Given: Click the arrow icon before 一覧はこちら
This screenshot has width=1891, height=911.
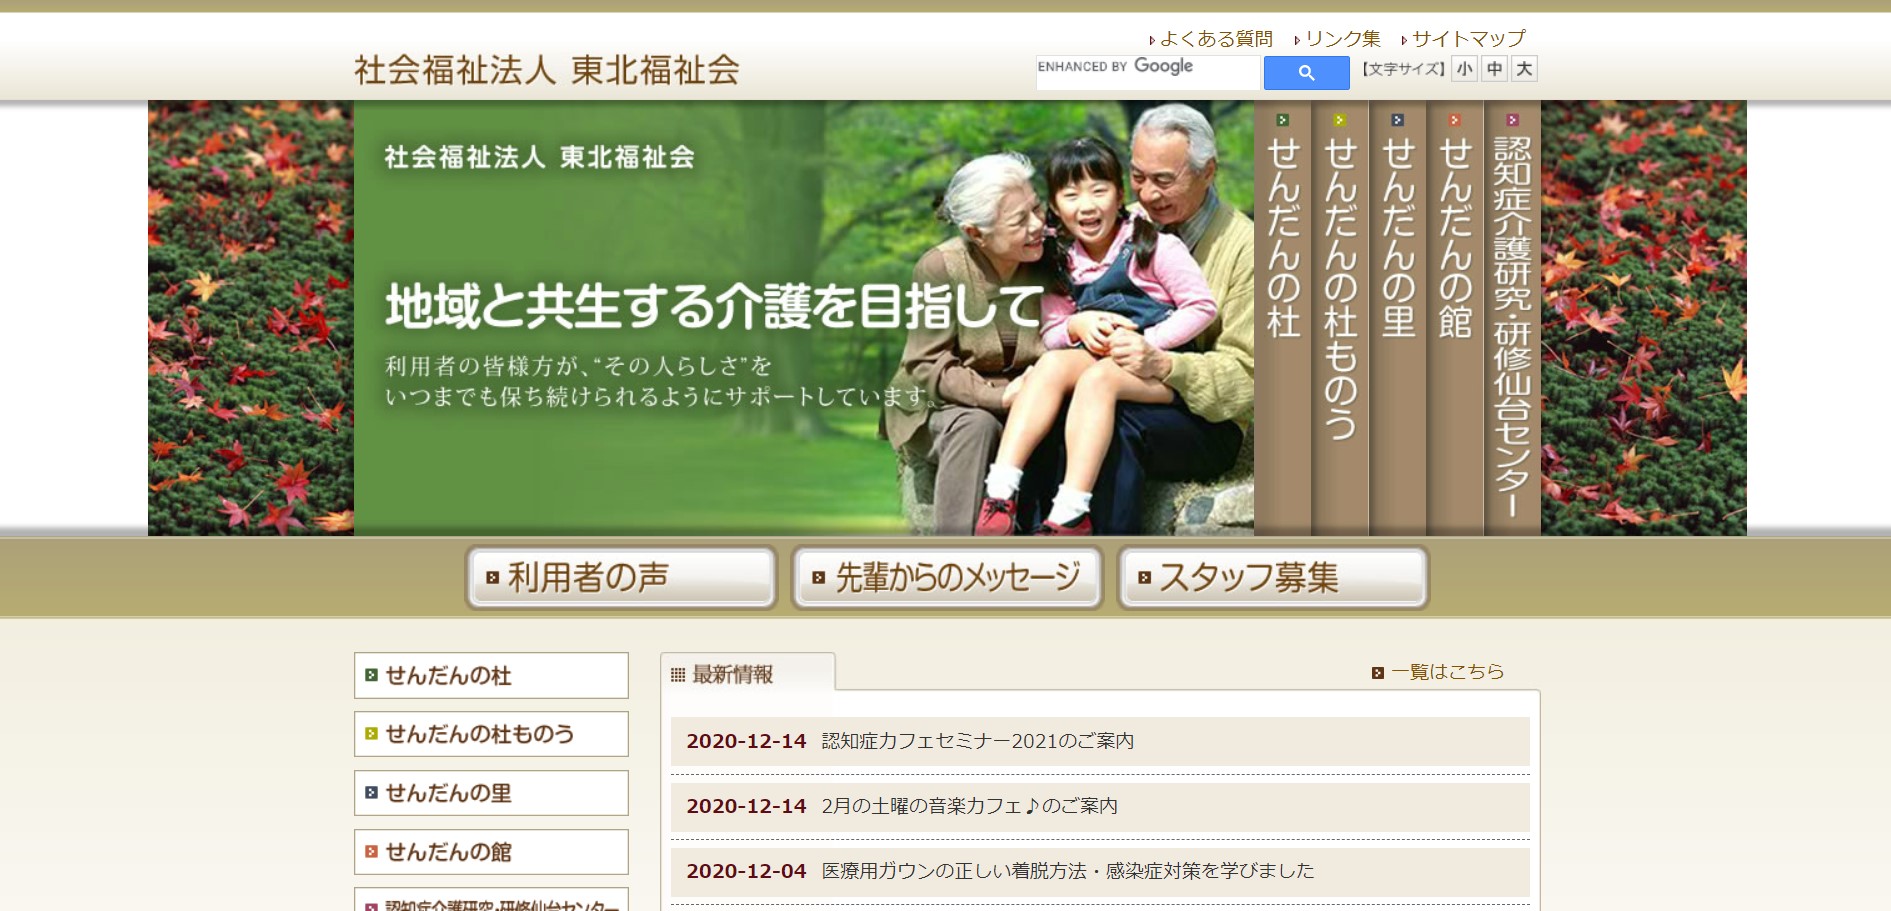Looking at the screenshot, I should pos(1377,673).
